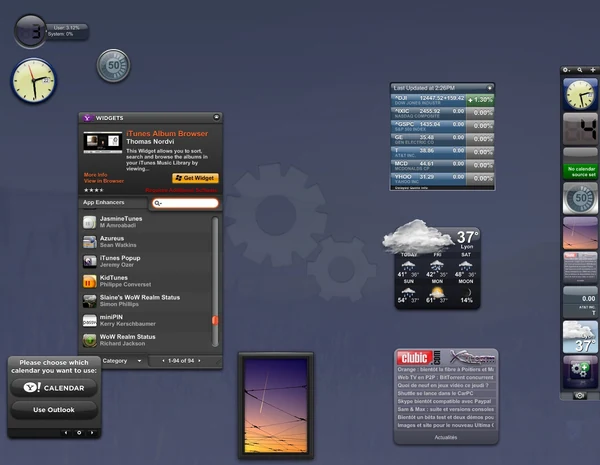Click the CPU monitor widget
Viewport: 600px width, 465px height.
[51, 31]
